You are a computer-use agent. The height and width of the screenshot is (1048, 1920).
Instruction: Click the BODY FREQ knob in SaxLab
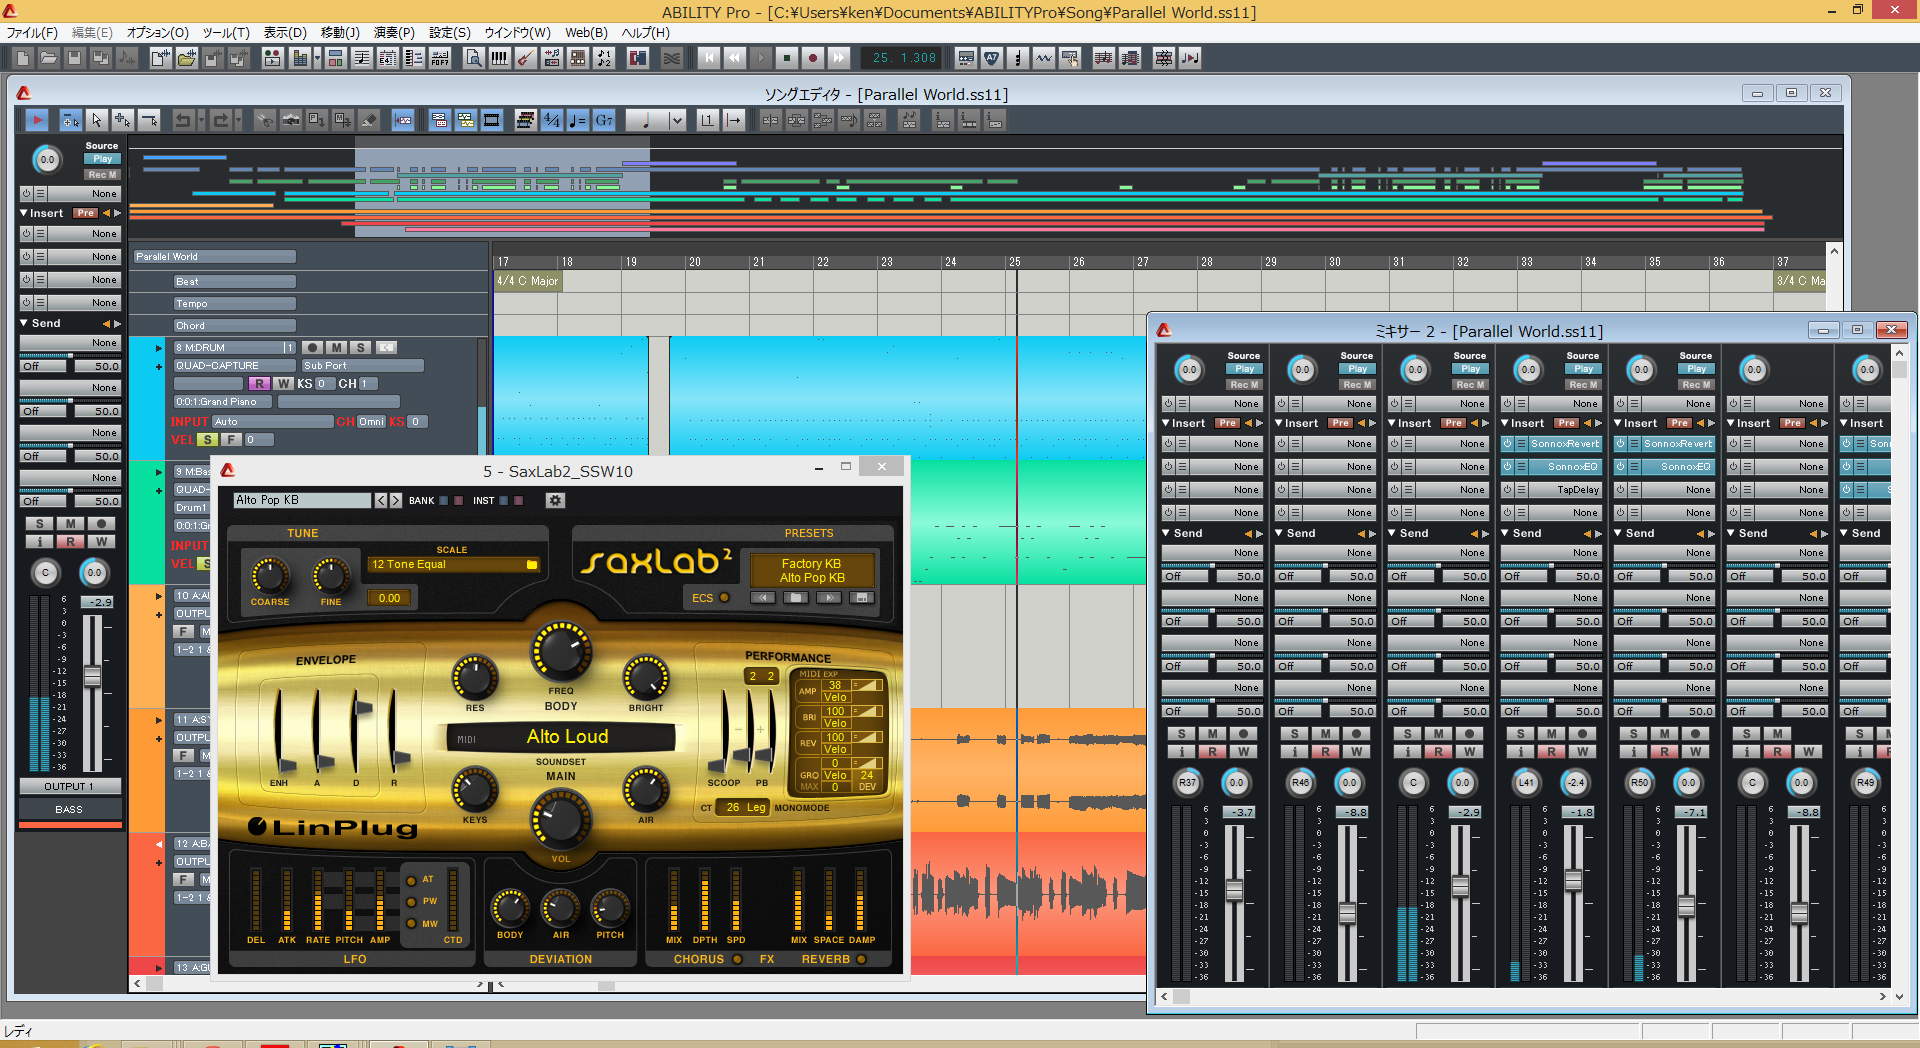pyautogui.click(x=561, y=652)
